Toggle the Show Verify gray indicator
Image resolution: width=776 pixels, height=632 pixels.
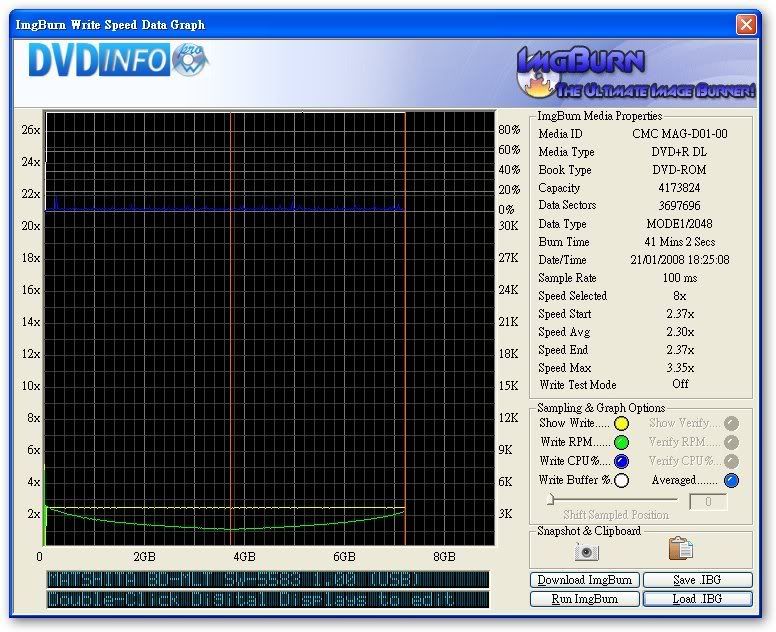pos(731,424)
